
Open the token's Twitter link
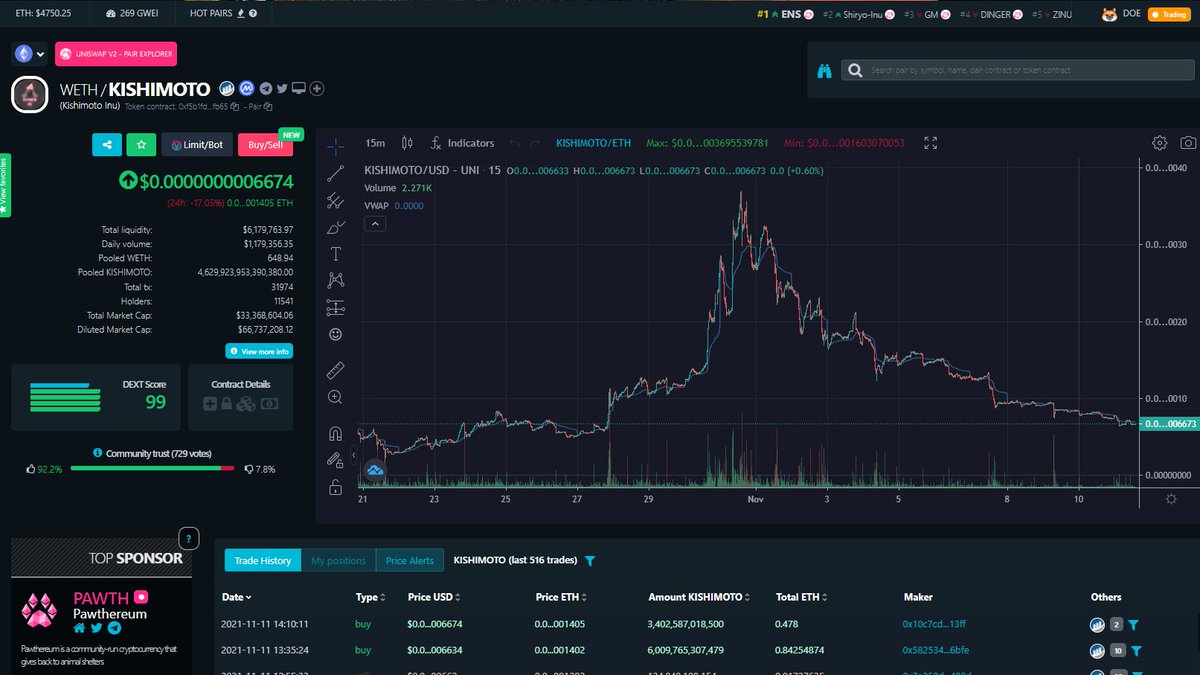click(281, 88)
